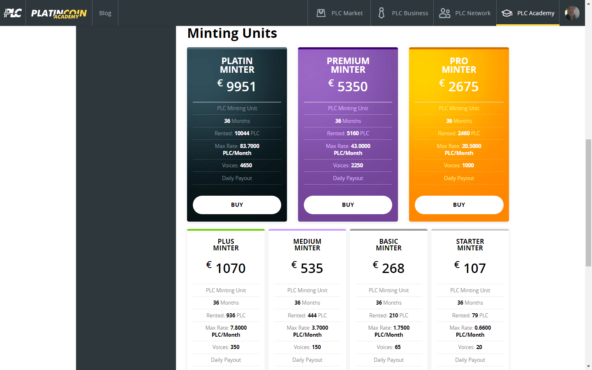The width and height of the screenshot is (592, 370).
Task: Click the PRO MINTER card title
Action: 459,65
